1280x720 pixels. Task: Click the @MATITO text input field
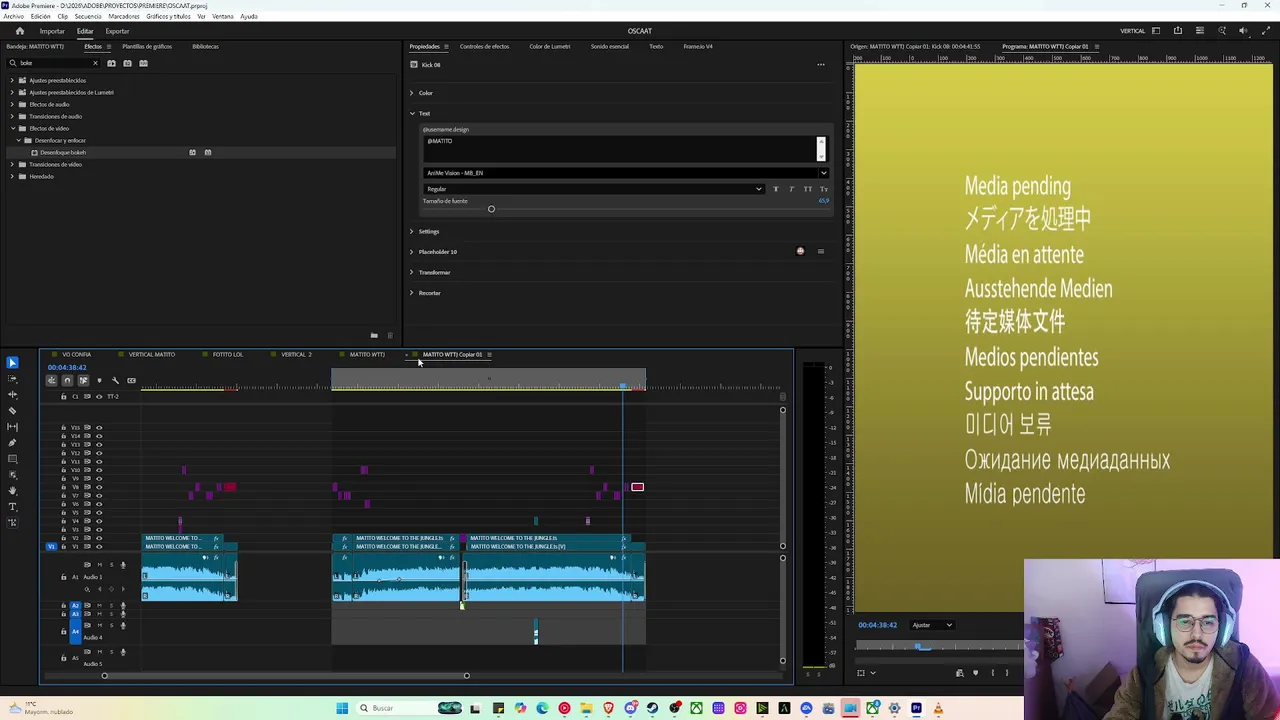coord(620,148)
